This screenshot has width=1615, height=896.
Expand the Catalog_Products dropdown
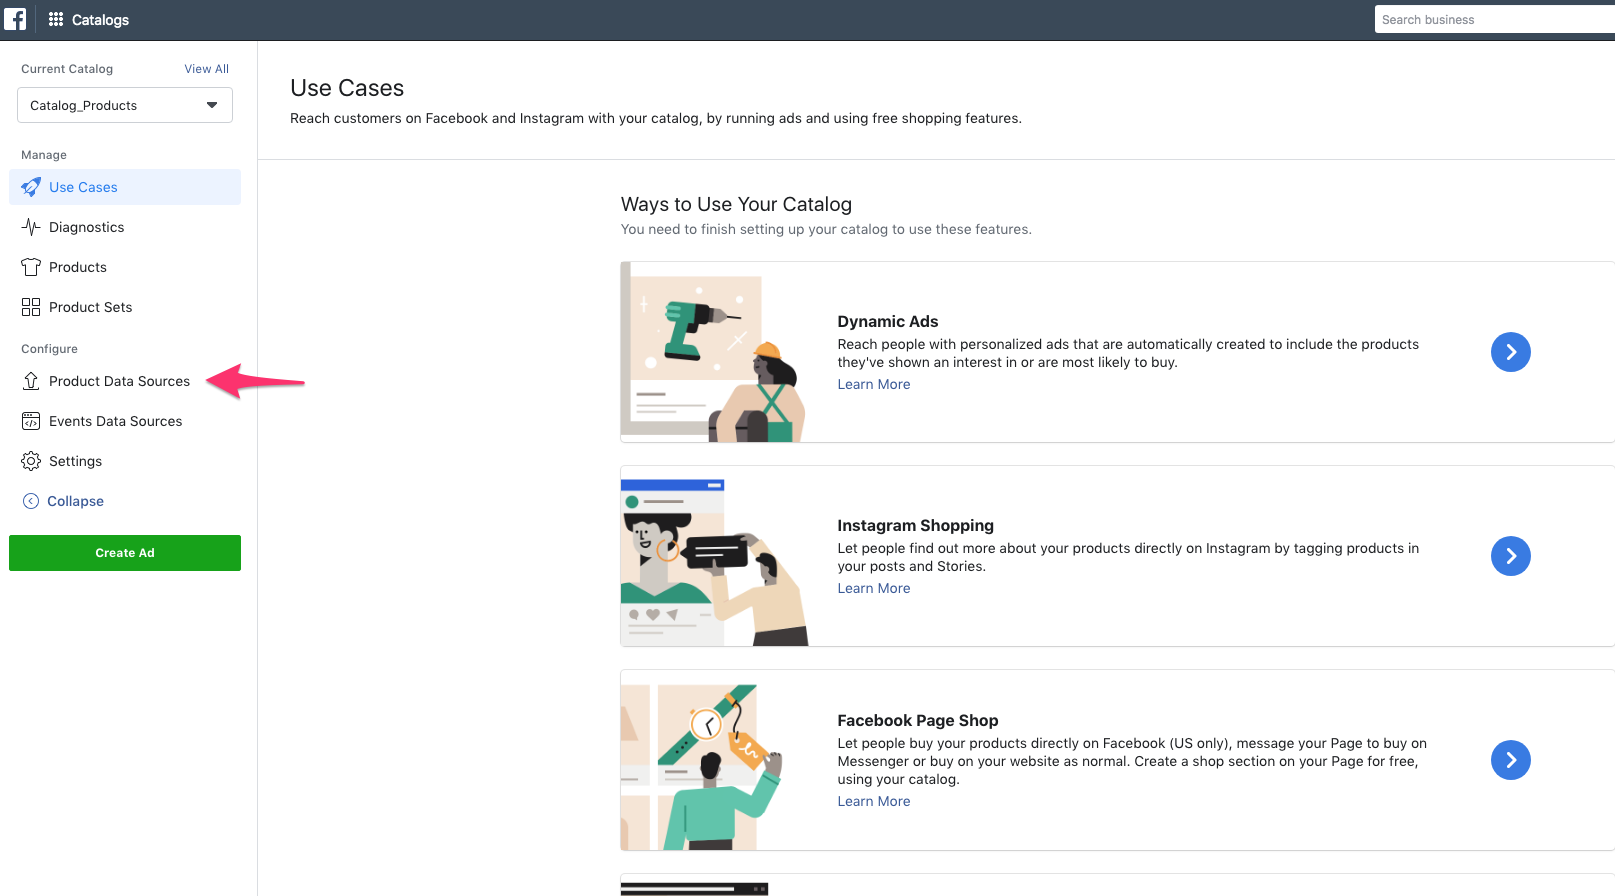125,105
